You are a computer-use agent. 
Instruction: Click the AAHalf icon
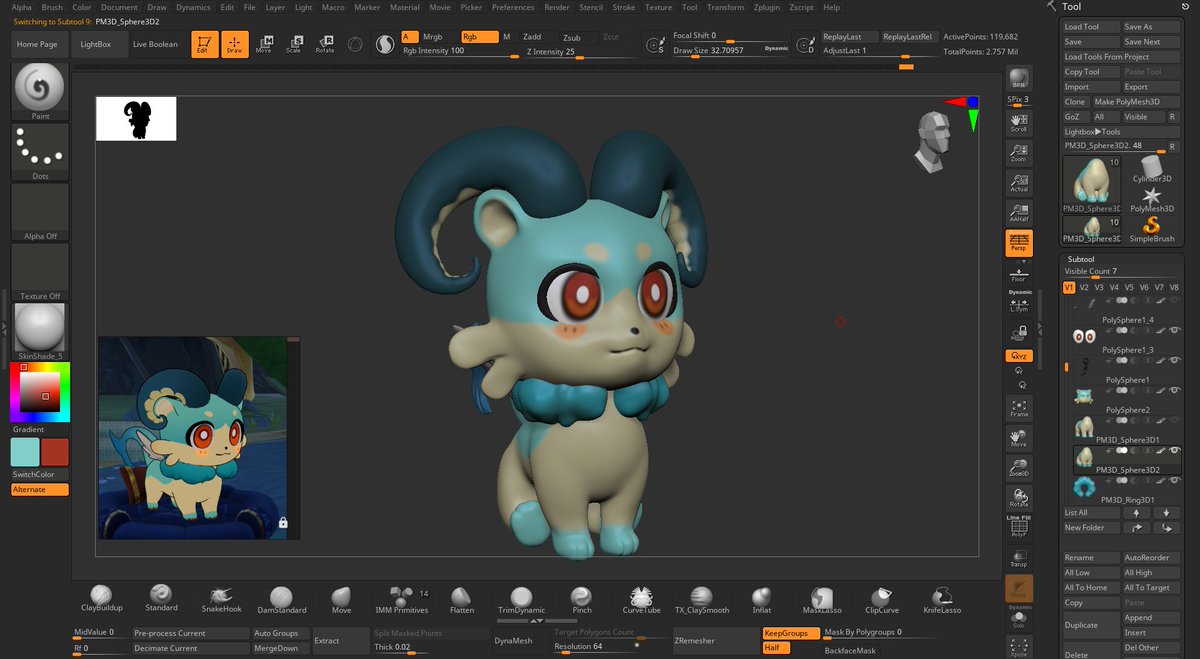1019,212
